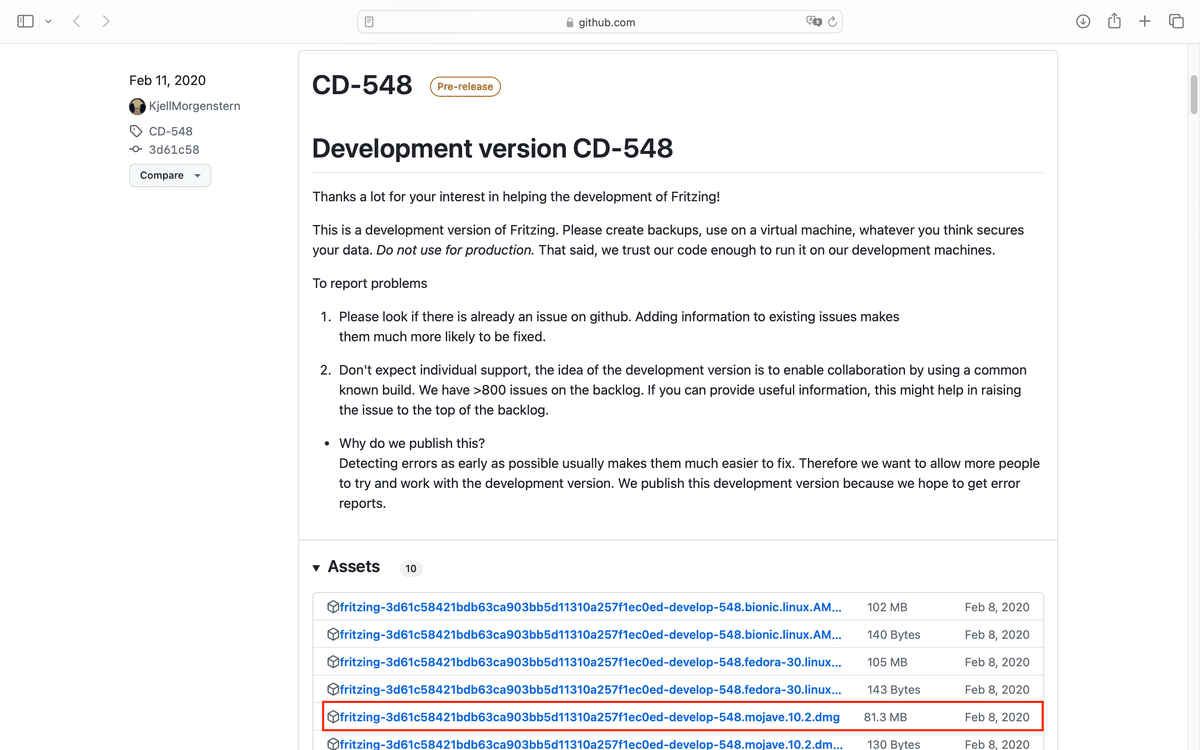Click the Development version CD-548 heading
This screenshot has width=1200, height=750.
point(492,148)
